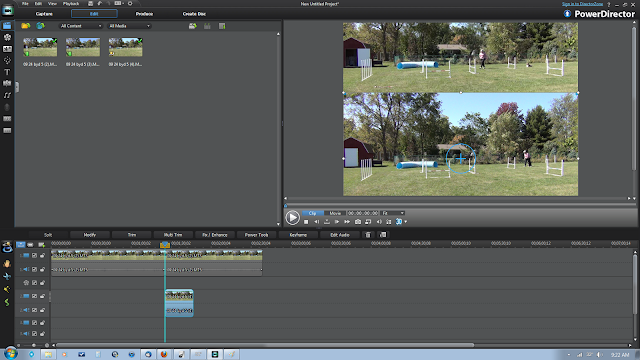
Task: Open the All Media filter dropdown
Action: [x=129, y=26]
